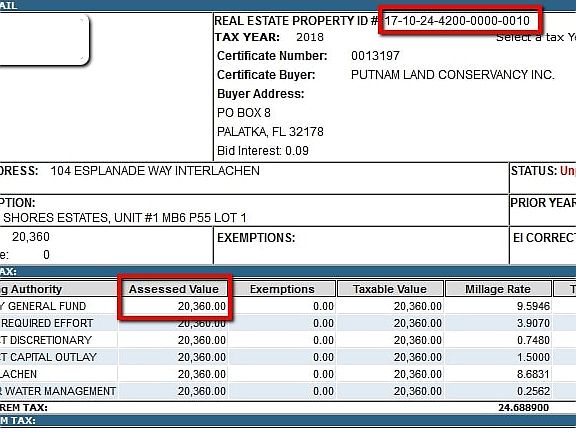This screenshot has height=432, width=576.
Task: Click the DISCRETIONARY authority row name
Action: [x=46, y=340]
